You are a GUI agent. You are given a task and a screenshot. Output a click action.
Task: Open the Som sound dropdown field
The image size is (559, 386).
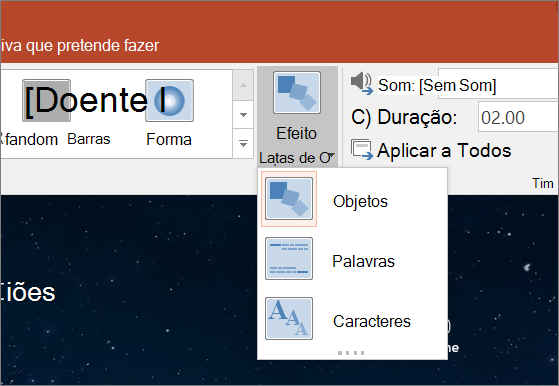(498, 84)
